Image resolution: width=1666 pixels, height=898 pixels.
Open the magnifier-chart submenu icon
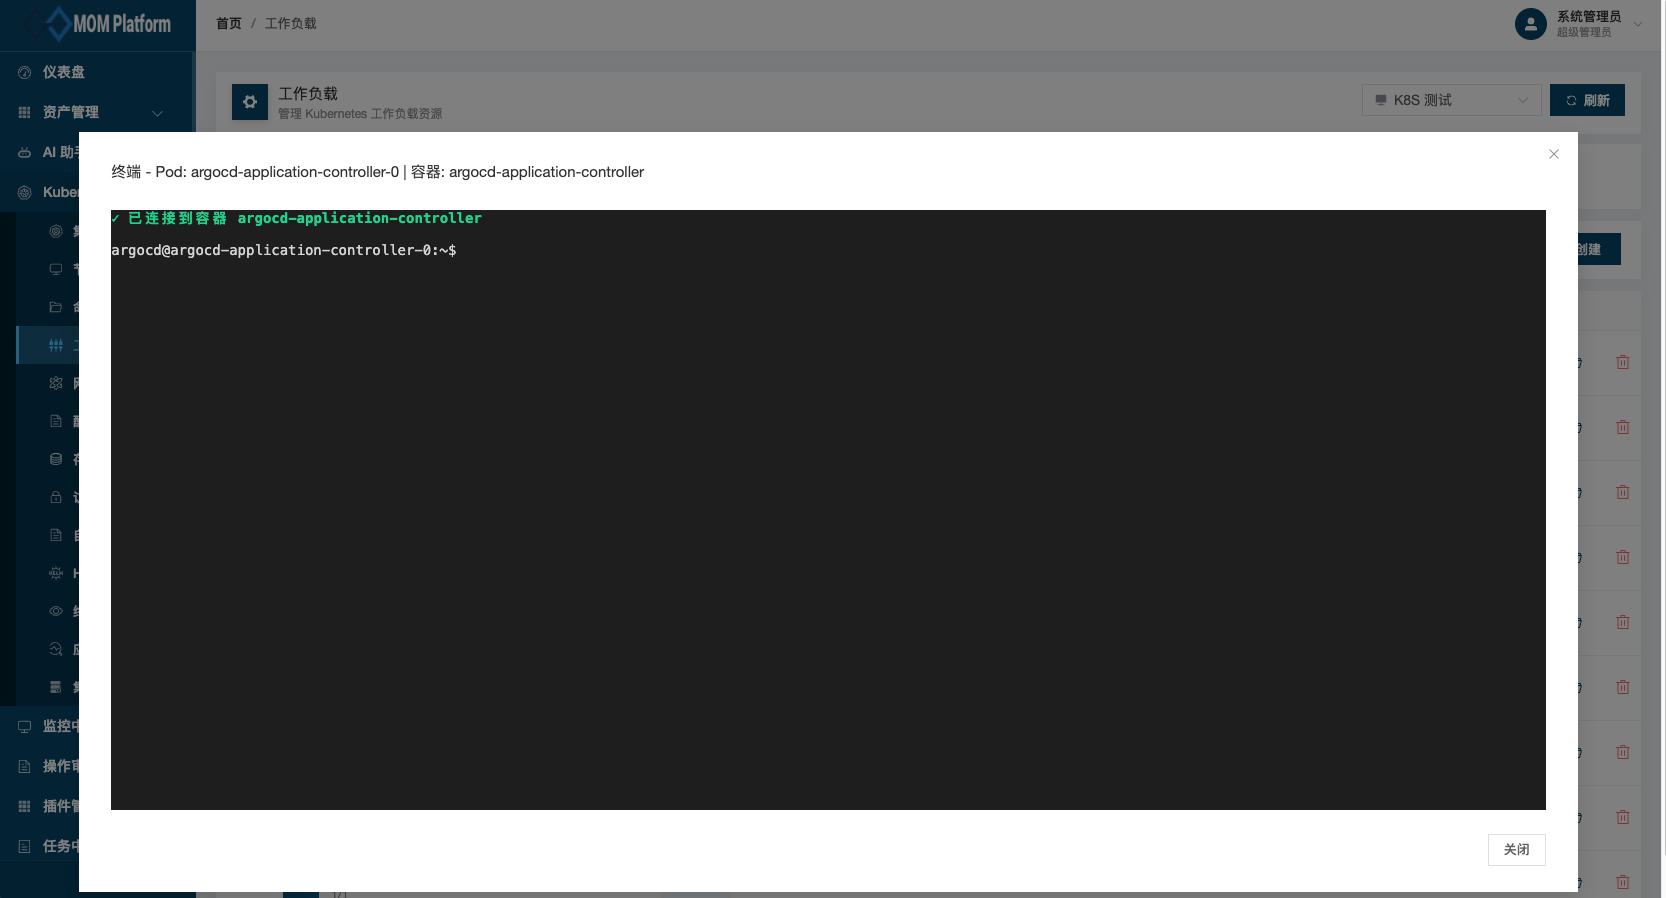[x=56, y=649]
